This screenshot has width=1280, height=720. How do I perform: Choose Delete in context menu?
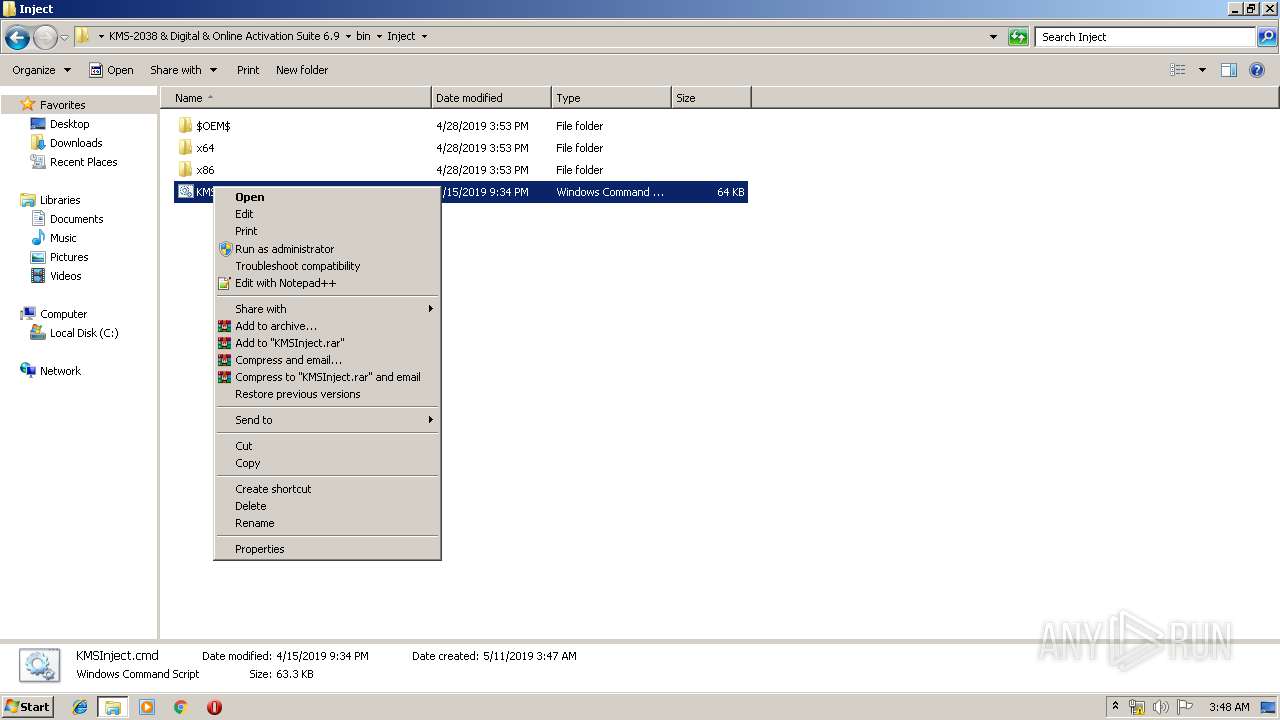(x=328, y=506)
